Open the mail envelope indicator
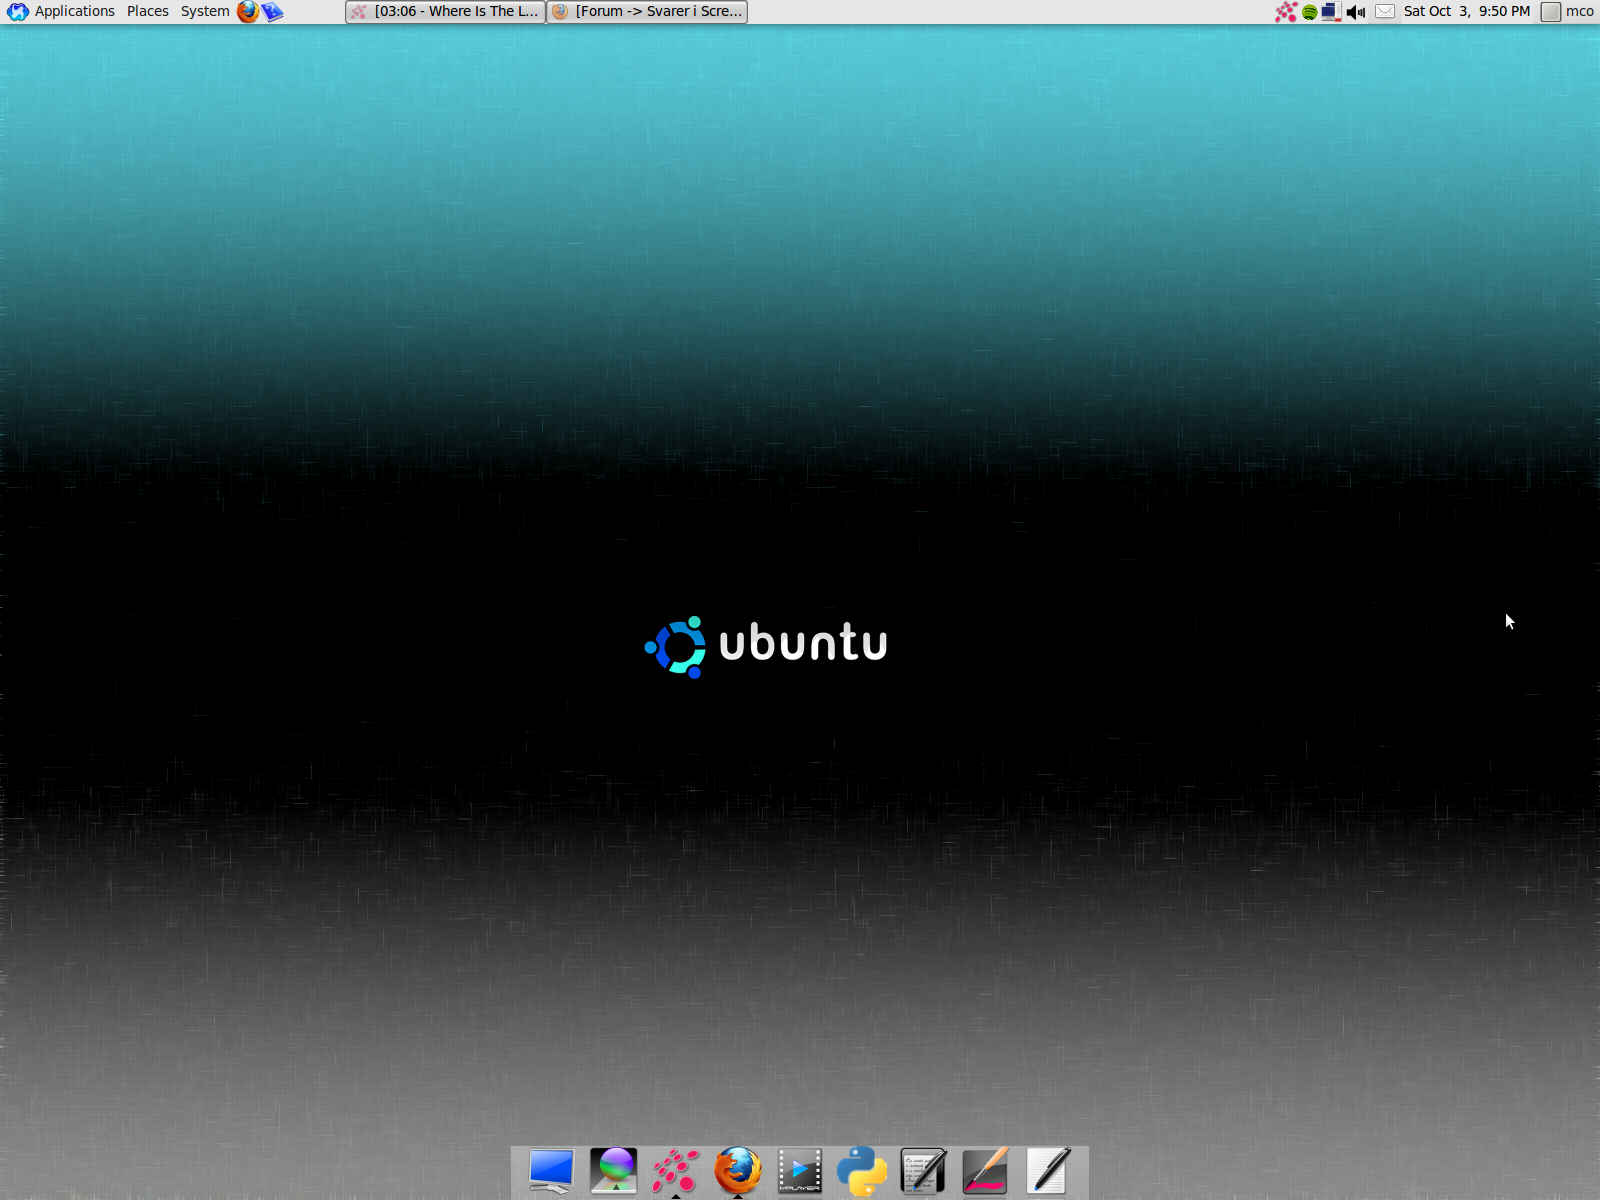1600x1200 pixels. tap(1385, 11)
